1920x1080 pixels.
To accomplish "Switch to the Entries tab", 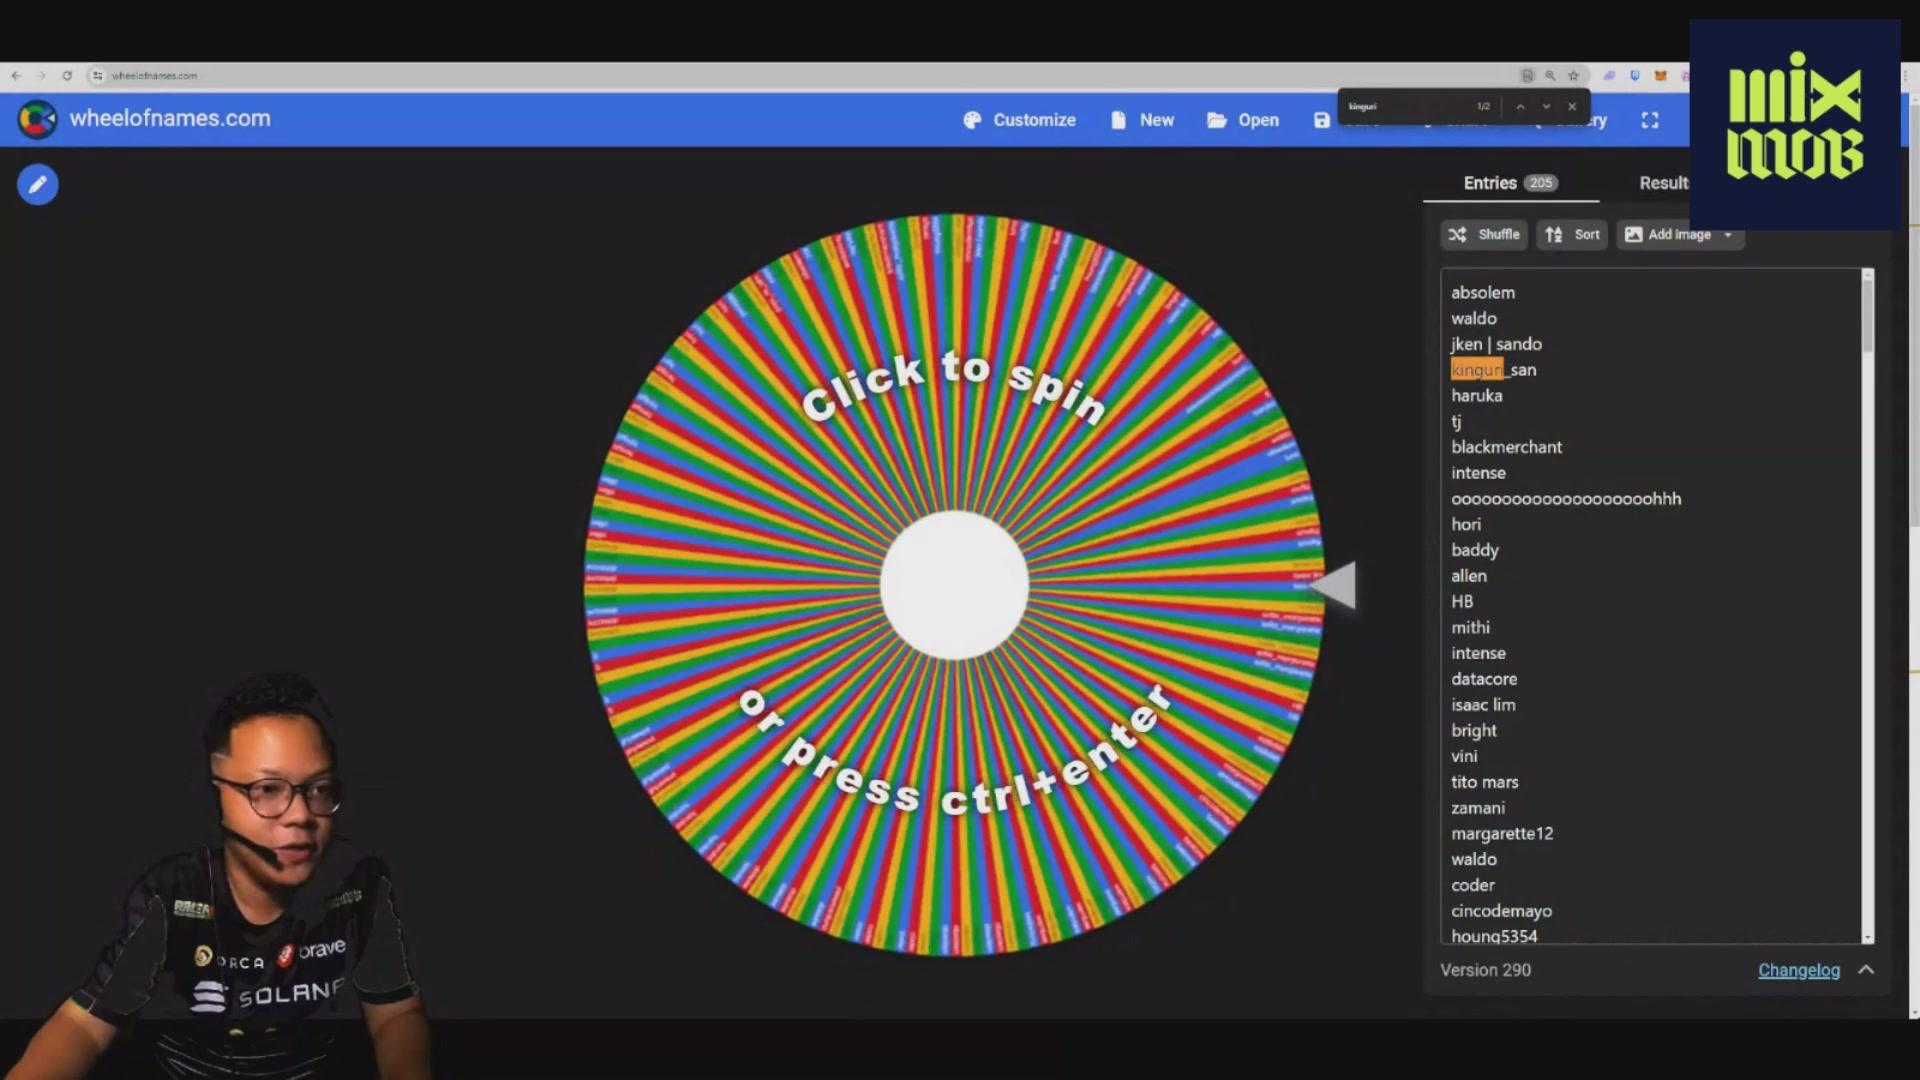I will pyautogui.click(x=1509, y=183).
